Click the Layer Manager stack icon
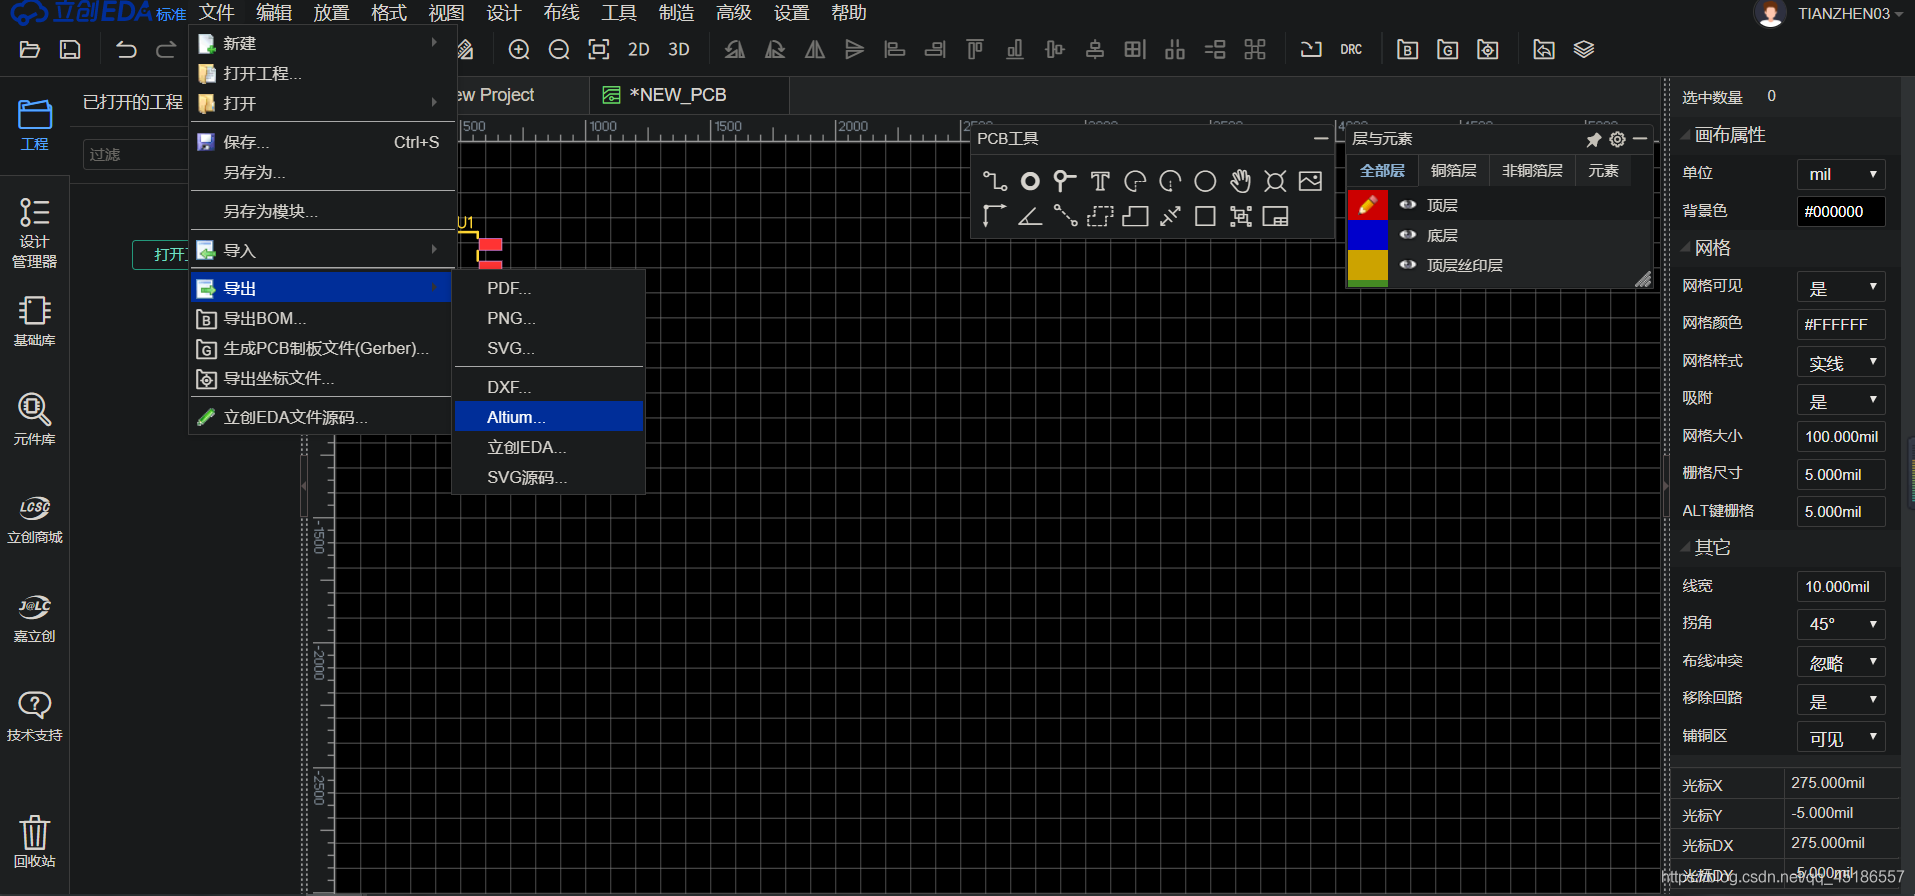This screenshot has height=896, width=1915. [1583, 49]
